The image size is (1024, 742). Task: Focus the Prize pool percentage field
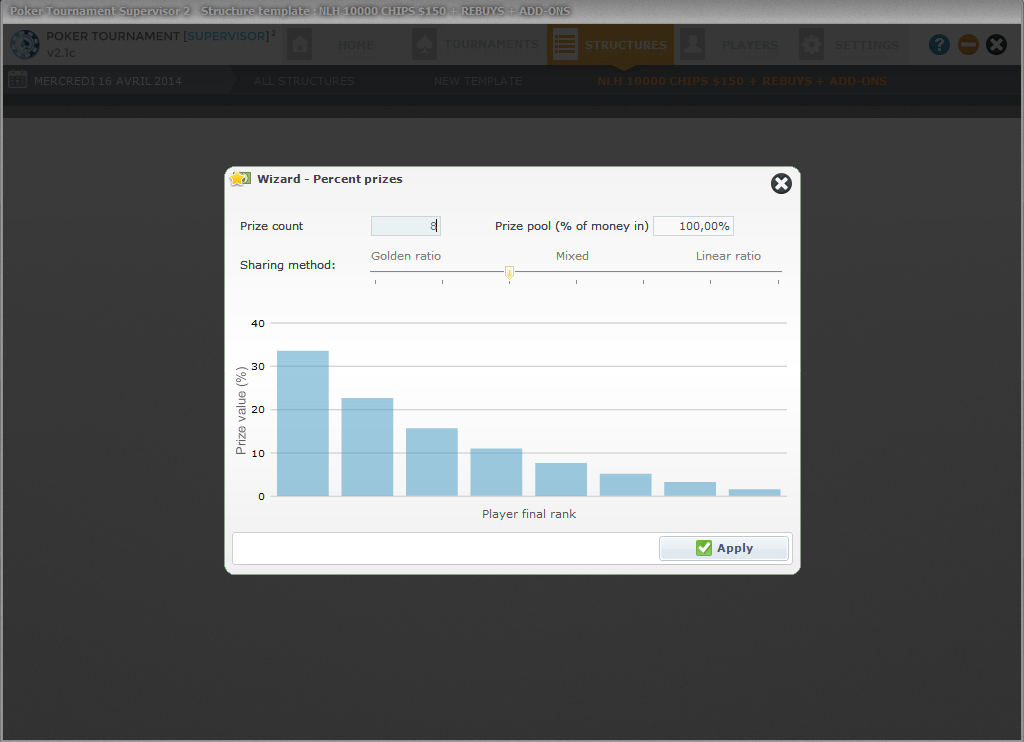(693, 226)
